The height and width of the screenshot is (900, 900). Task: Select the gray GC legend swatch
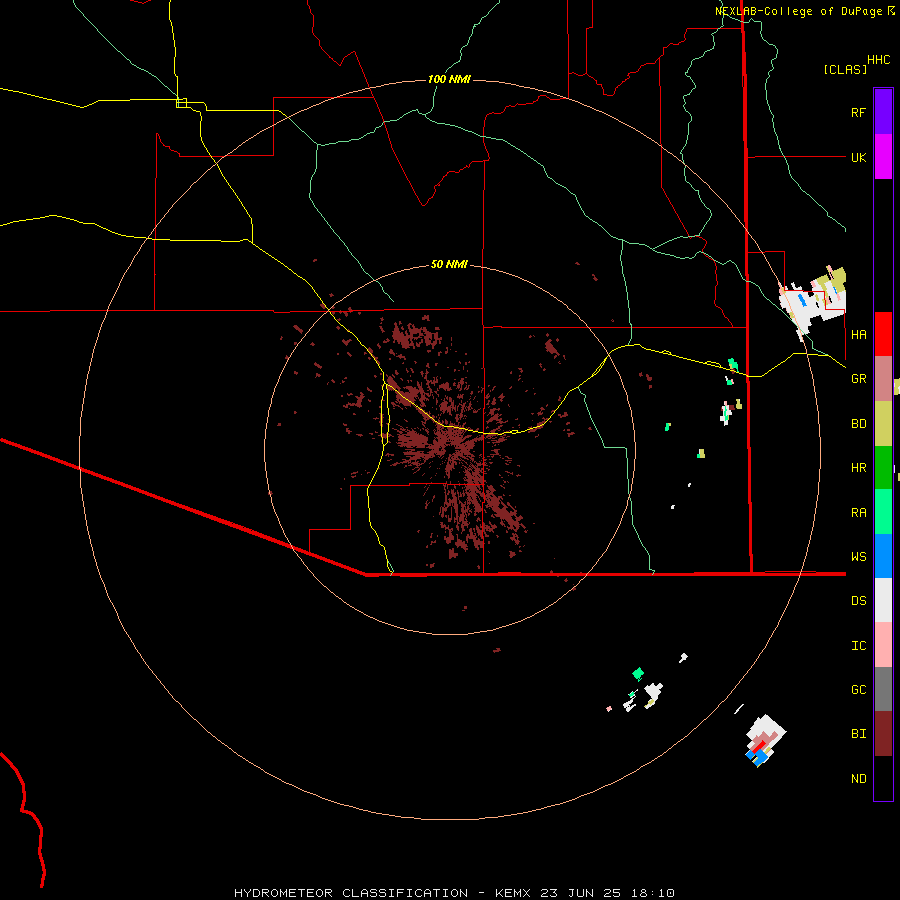[x=883, y=689]
